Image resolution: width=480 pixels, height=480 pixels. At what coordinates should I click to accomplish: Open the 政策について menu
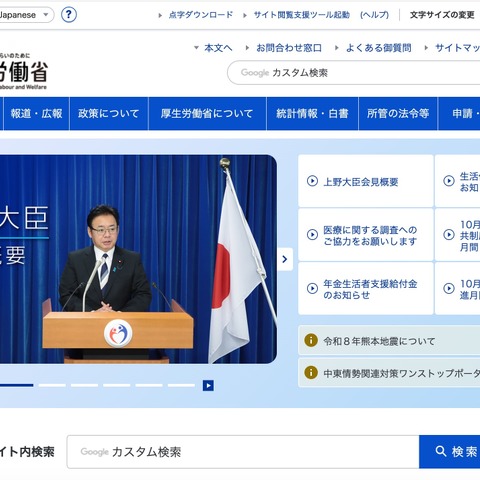point(109,114)
